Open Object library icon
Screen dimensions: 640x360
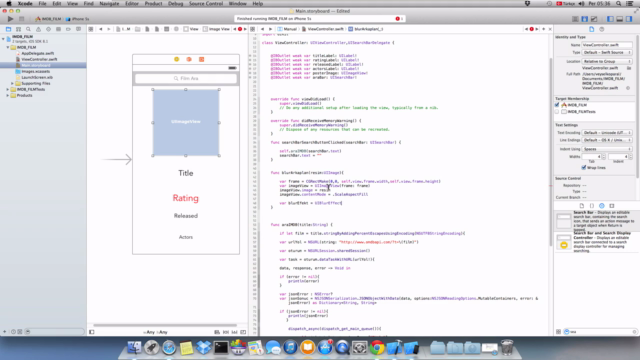tap(602, 206)
